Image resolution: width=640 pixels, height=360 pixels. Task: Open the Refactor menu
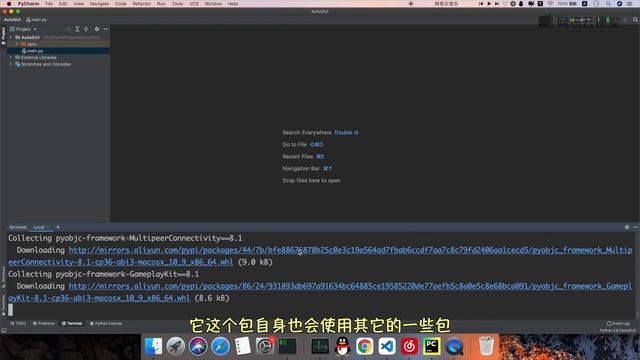[142, 4]
